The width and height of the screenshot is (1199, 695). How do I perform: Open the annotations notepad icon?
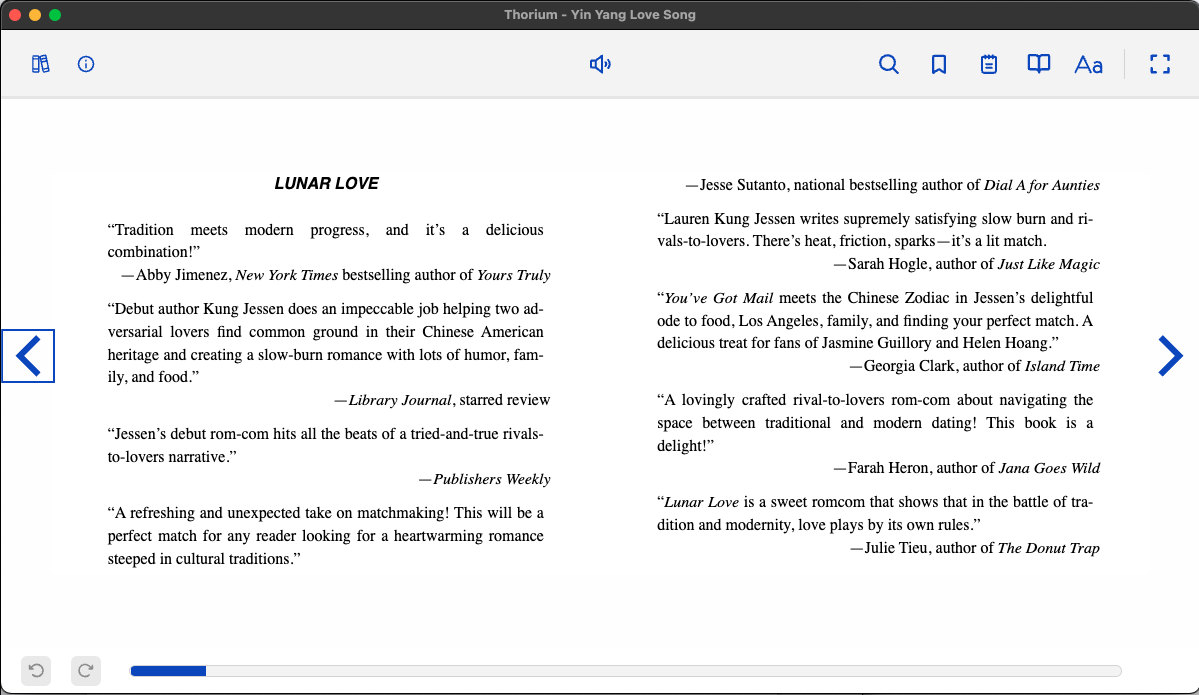pyautogui.click(x=988, y=64)
